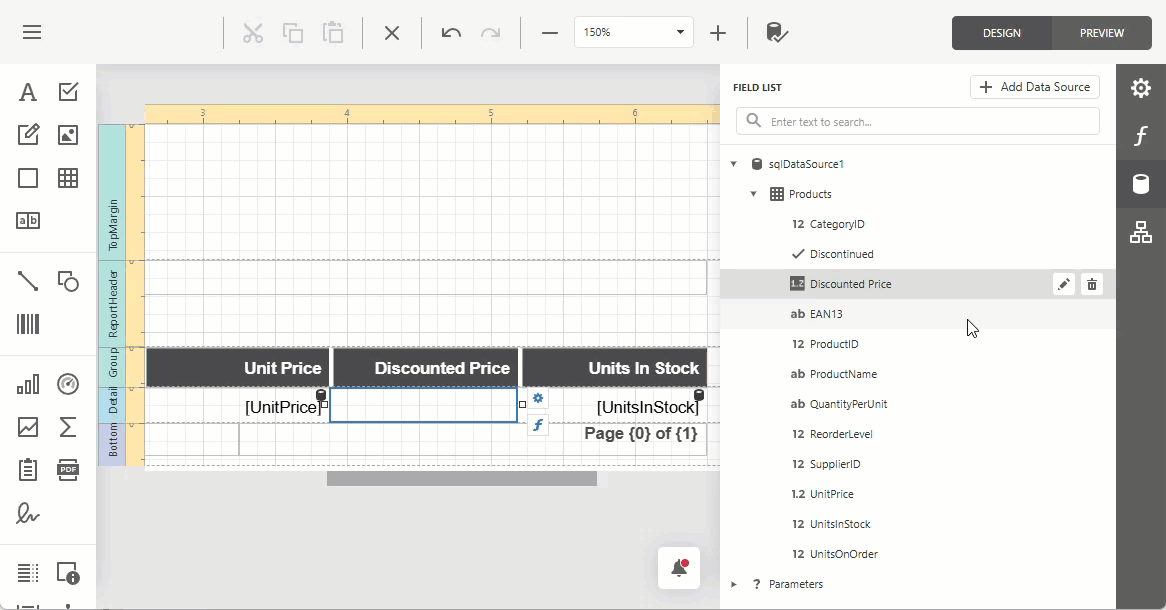Viewport: 1166px width, 610px height.
Task: Delete the Discounted Price calculated field
Action: point(1092,284)
